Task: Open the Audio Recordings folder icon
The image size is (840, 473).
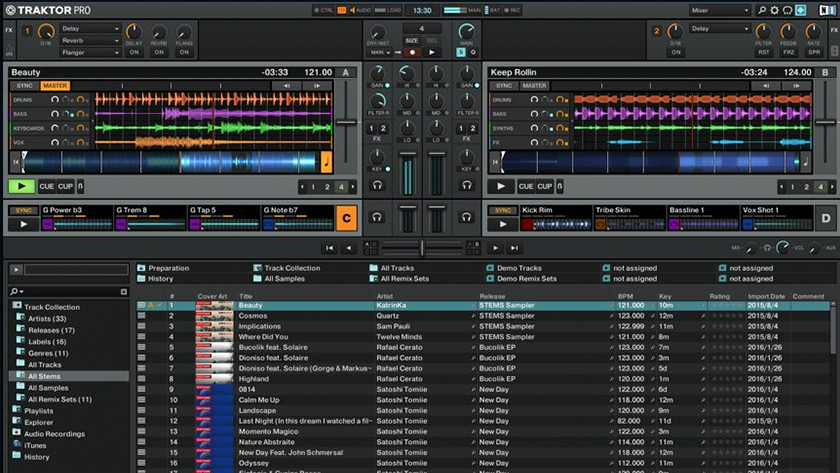Action: pos(17,434)
